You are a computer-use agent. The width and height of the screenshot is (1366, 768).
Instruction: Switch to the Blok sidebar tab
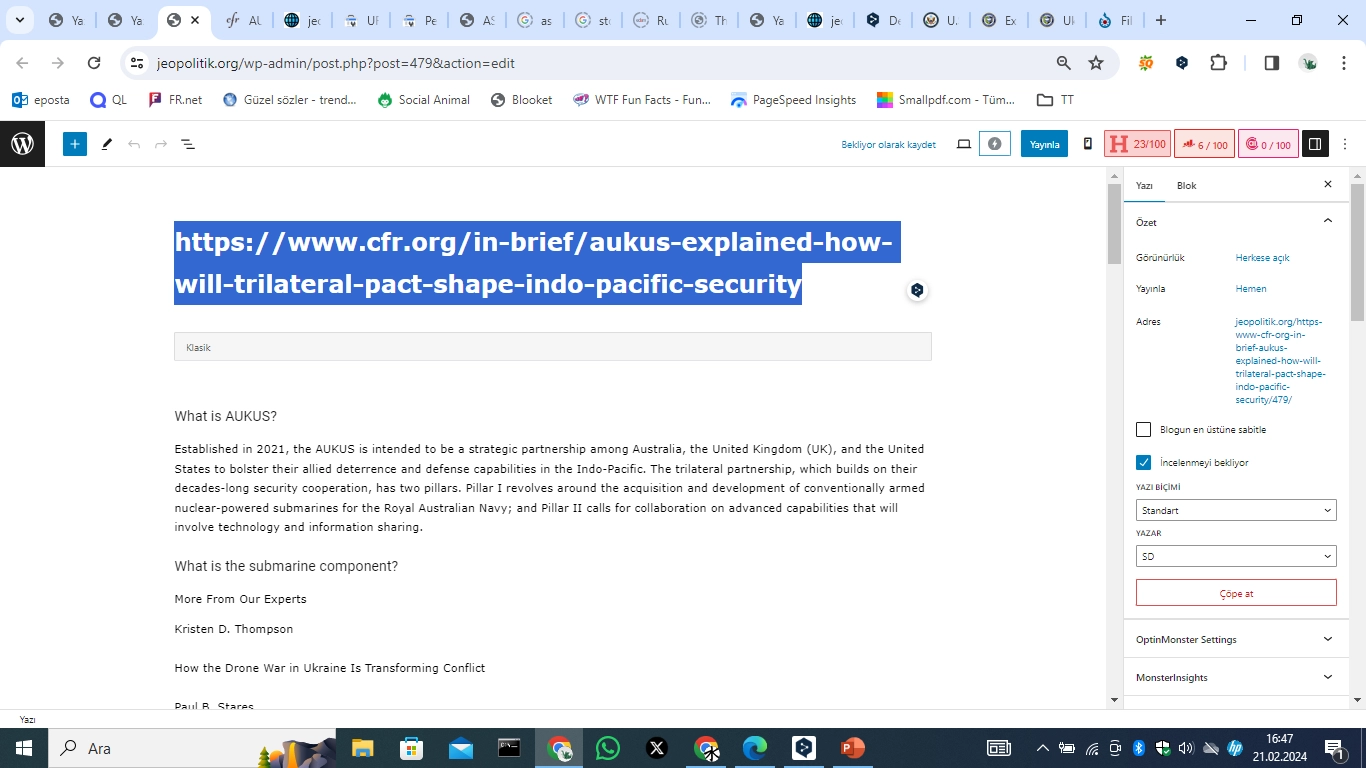click(1186, 185)
